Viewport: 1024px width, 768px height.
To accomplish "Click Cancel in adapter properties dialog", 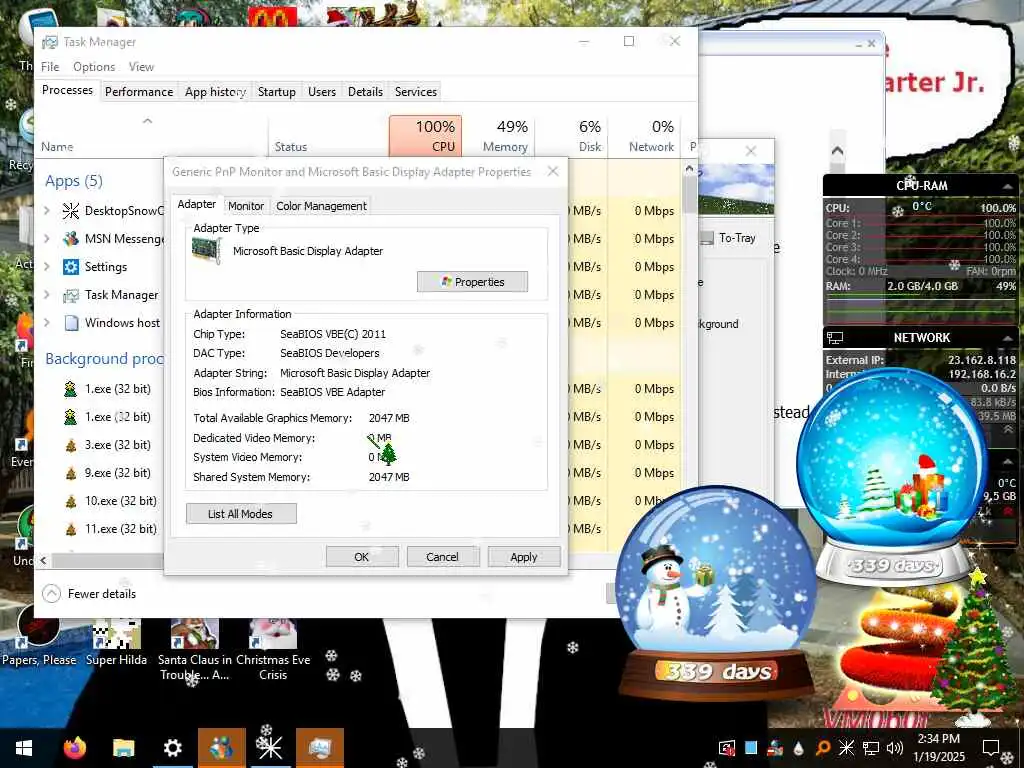I will [x=442, y=557].
